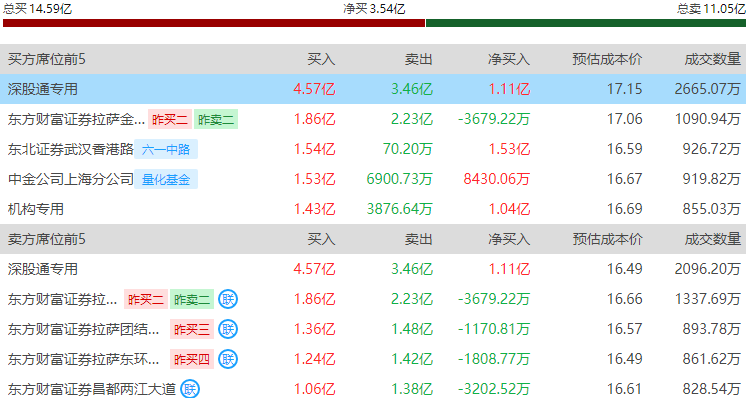Select highlighted 深股通专用 buyer row
This screenshot has width=746, height=398.
373,89
